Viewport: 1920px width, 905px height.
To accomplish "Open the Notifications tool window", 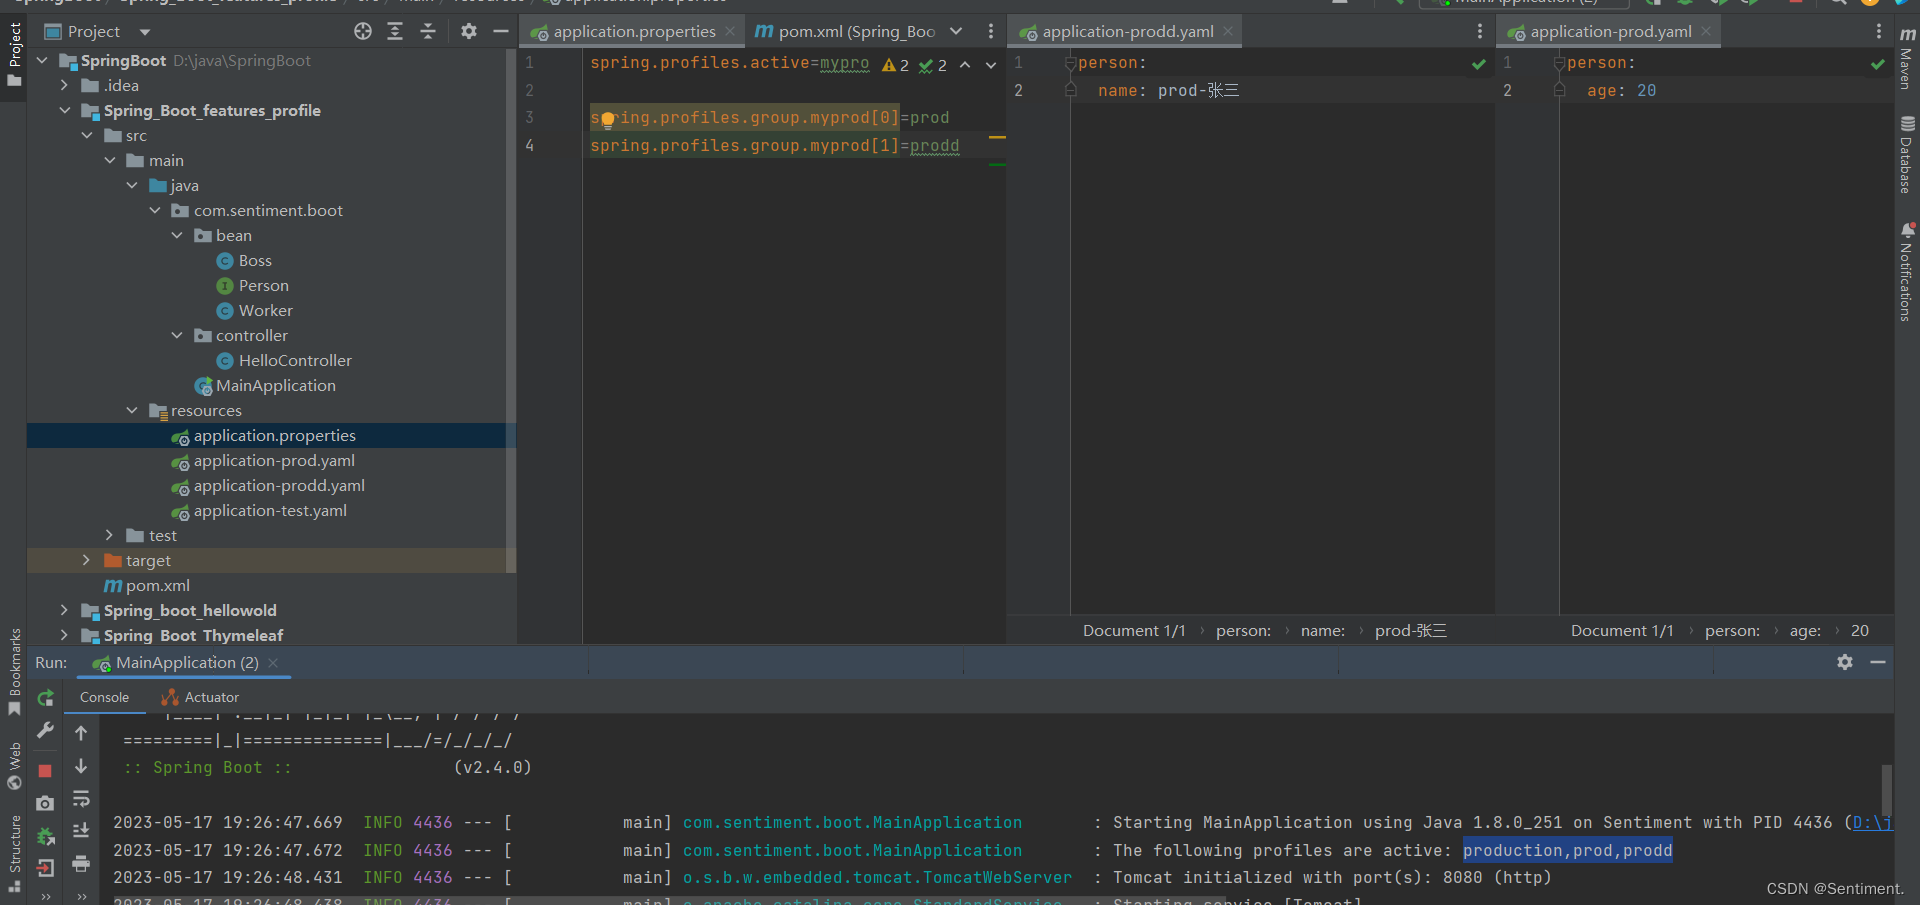I will 1907,272.
